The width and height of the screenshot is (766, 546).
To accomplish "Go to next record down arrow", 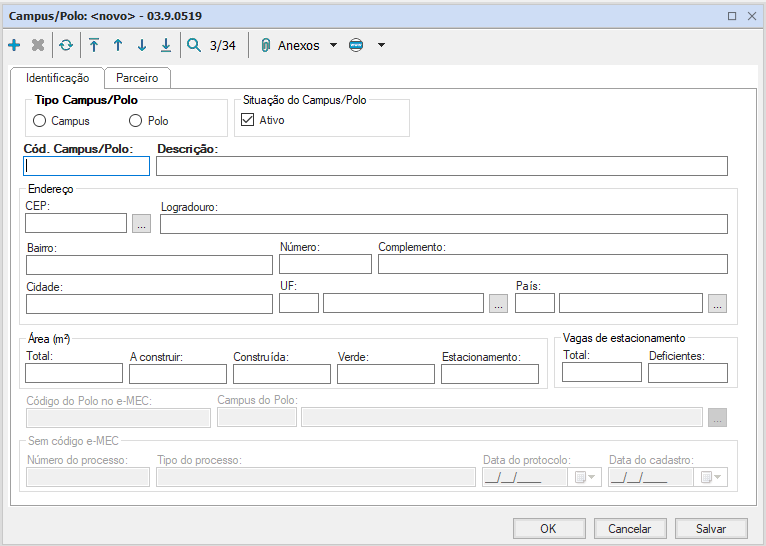I will pos(142,45).
